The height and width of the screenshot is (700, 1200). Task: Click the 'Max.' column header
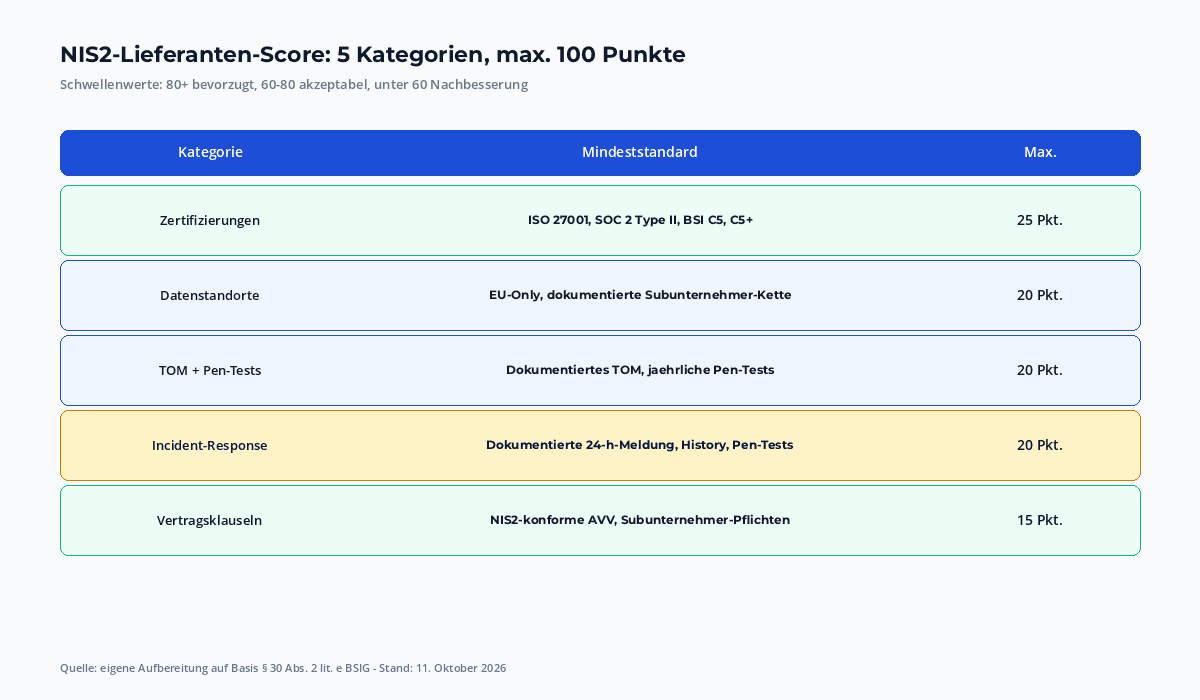tap(1040, 152)
